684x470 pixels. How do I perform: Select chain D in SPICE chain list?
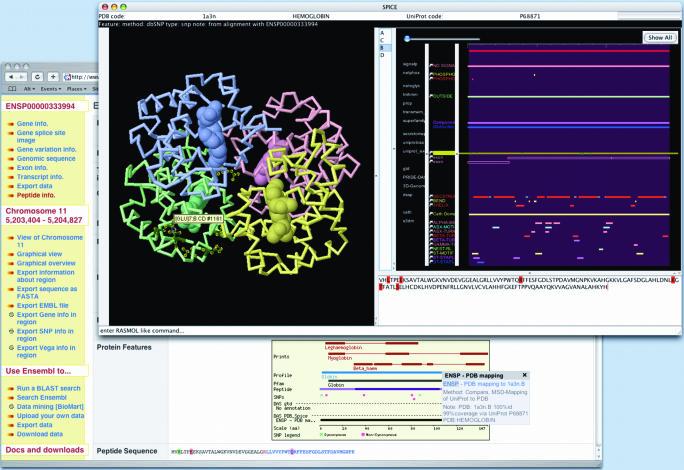382,55
